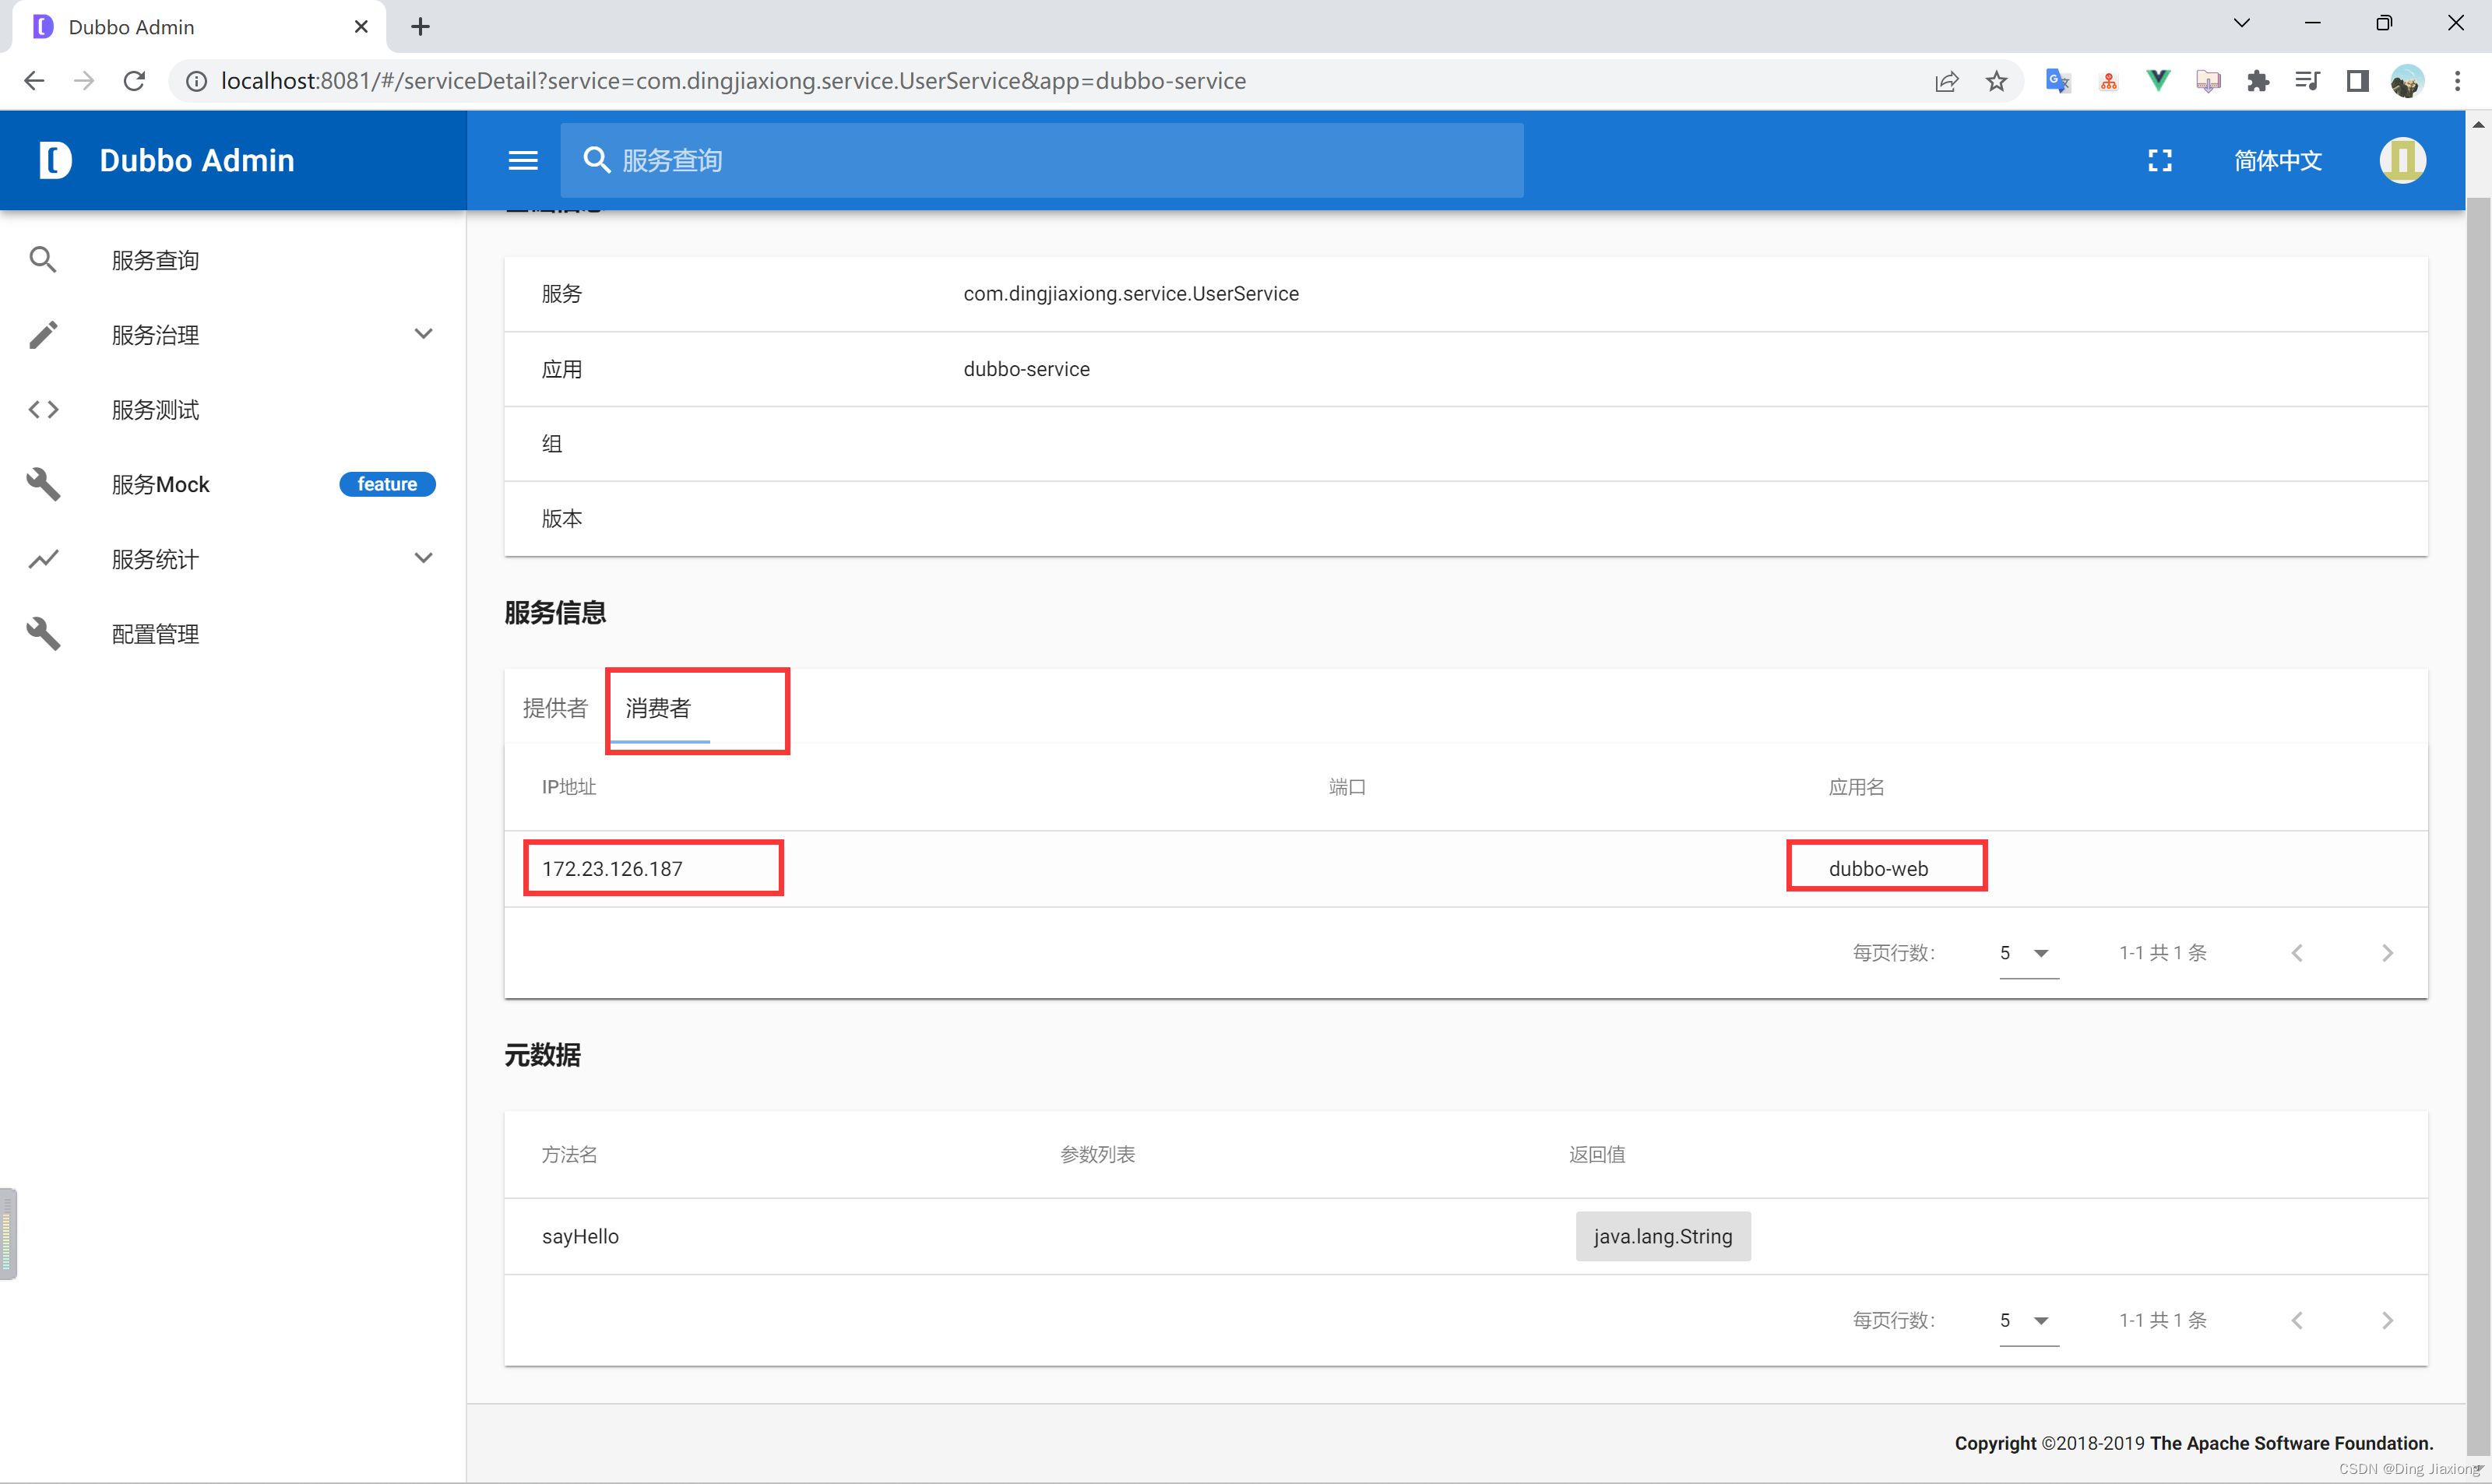Click the 端口 column header

1347,787
